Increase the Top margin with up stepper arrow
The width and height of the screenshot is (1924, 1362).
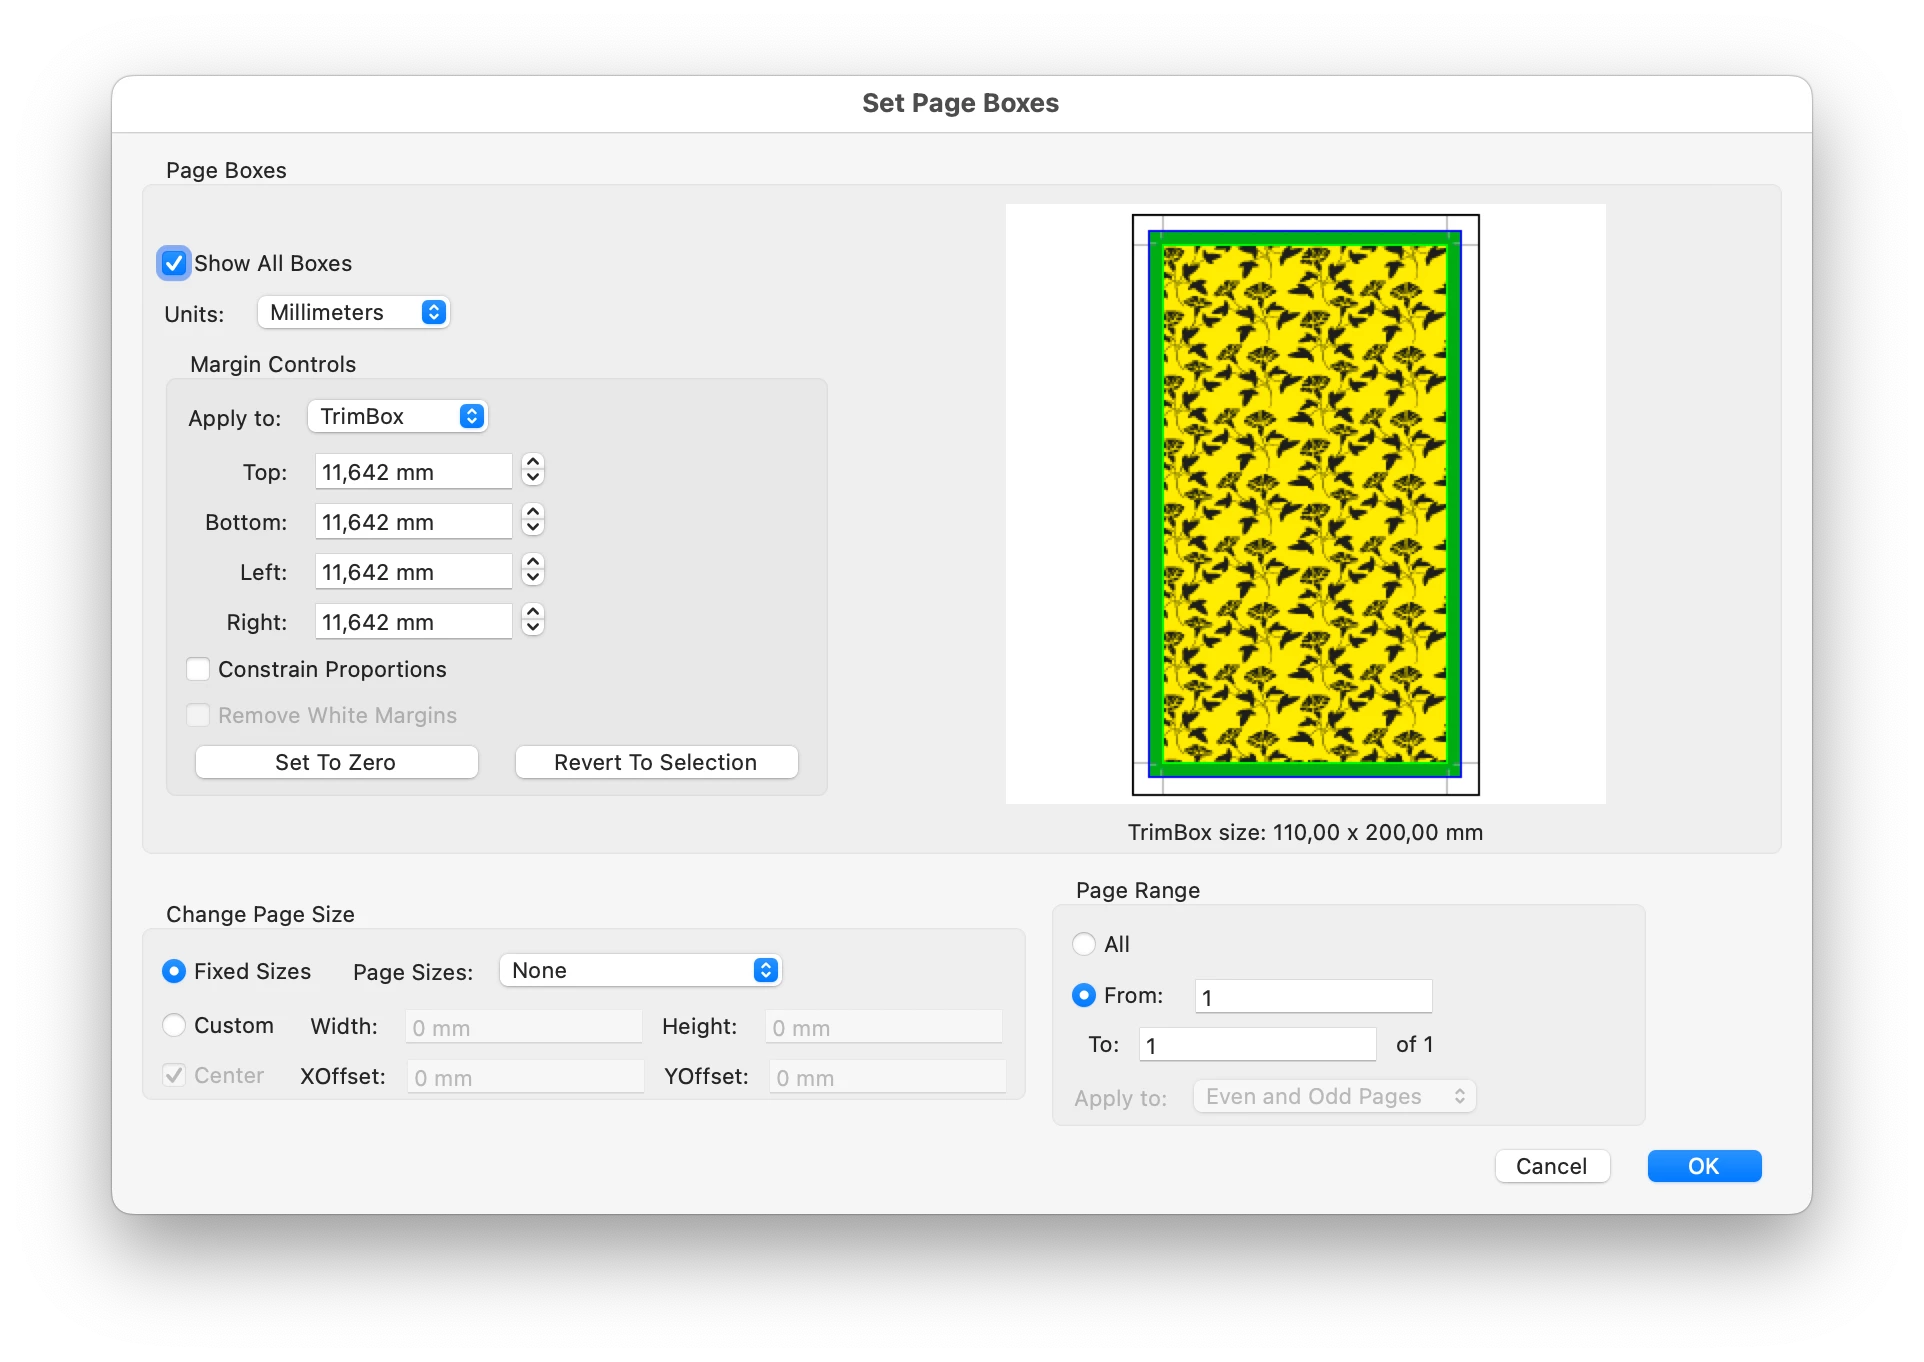533,463
